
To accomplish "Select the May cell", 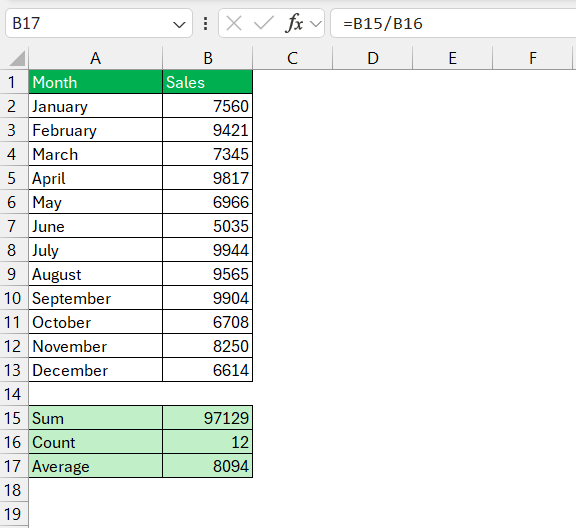I will (96, 202).
